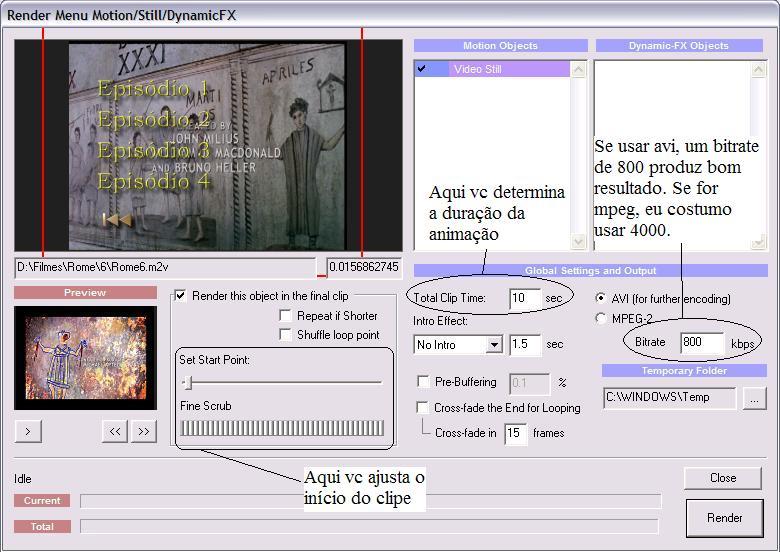This screenshot has width=780, height=552.
Task: Click the Preview thumbnail image
Action: tap(86, 358)
